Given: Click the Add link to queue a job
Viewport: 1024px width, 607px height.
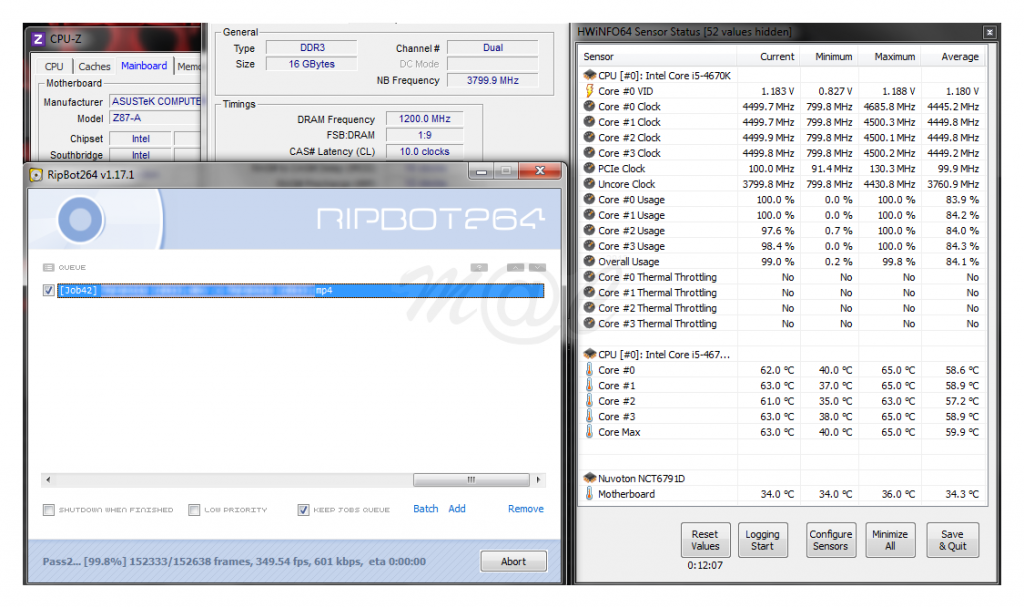Looking at the screenshot, I should tap(457, 509).
